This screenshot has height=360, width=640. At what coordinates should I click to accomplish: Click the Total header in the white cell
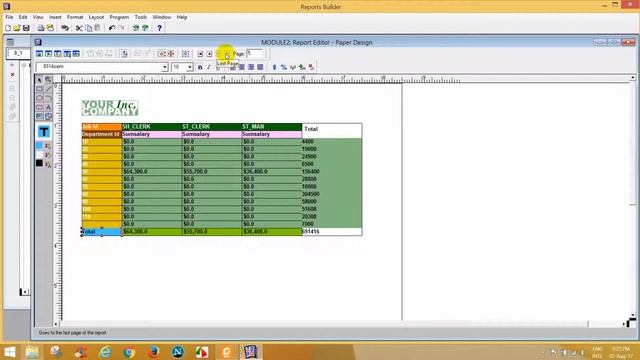(x=311, y=129)
